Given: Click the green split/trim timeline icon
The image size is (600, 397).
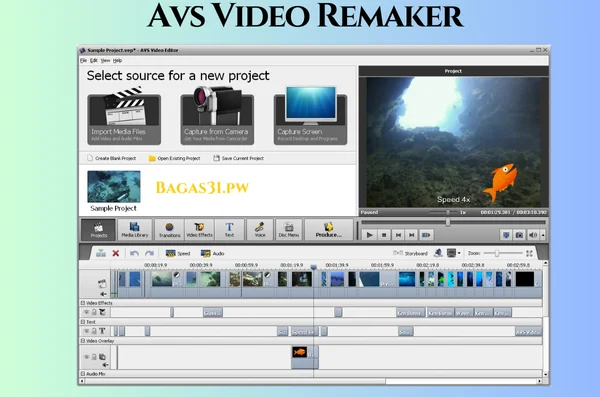Looking at the screenshot, I should (101, 253).
